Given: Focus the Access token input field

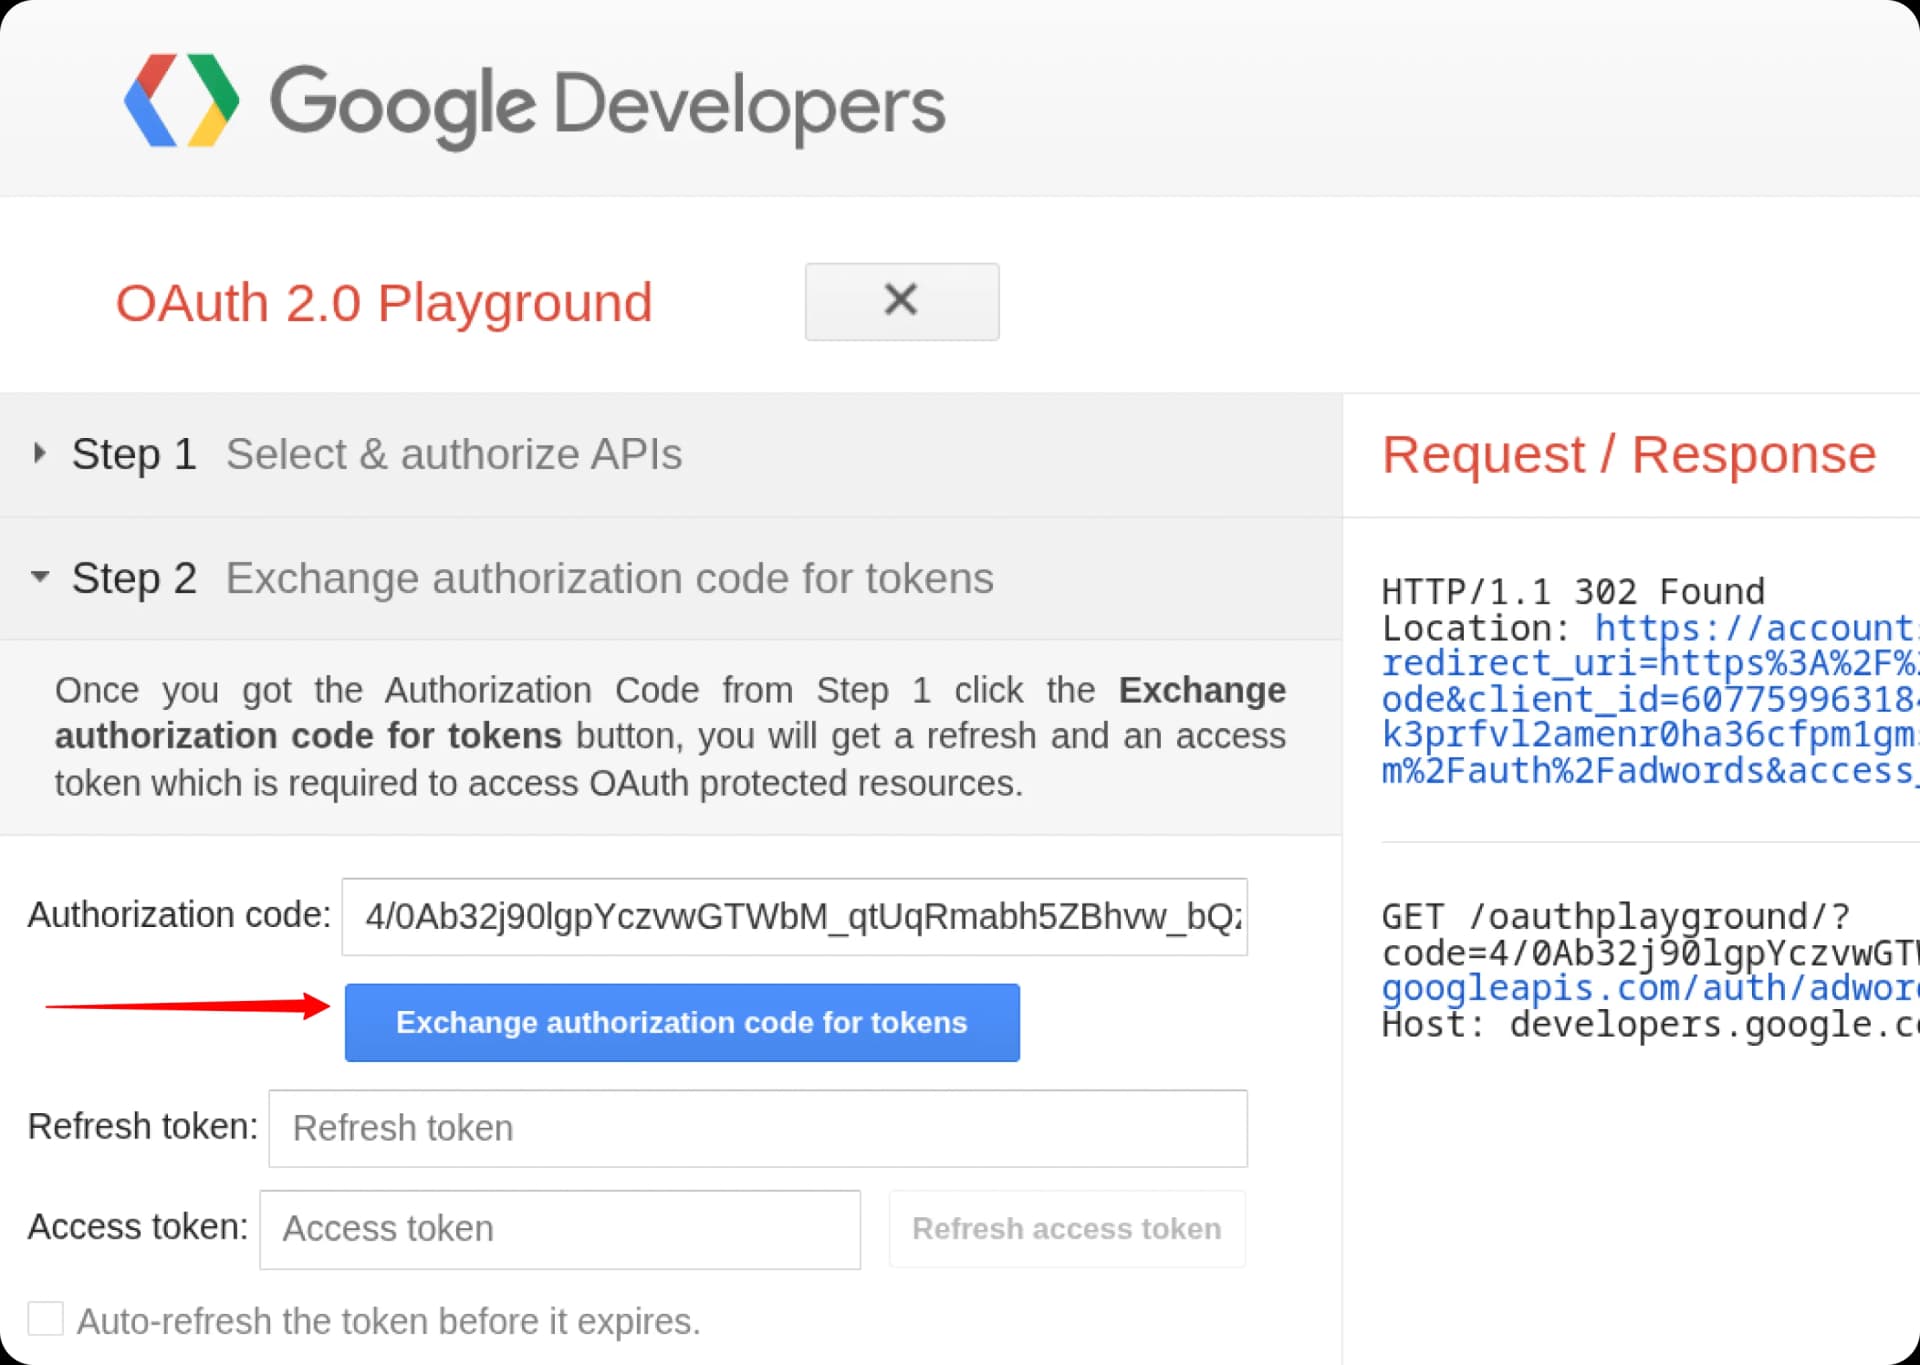Looking at the screenshot, I should (x=560, y=1229).
